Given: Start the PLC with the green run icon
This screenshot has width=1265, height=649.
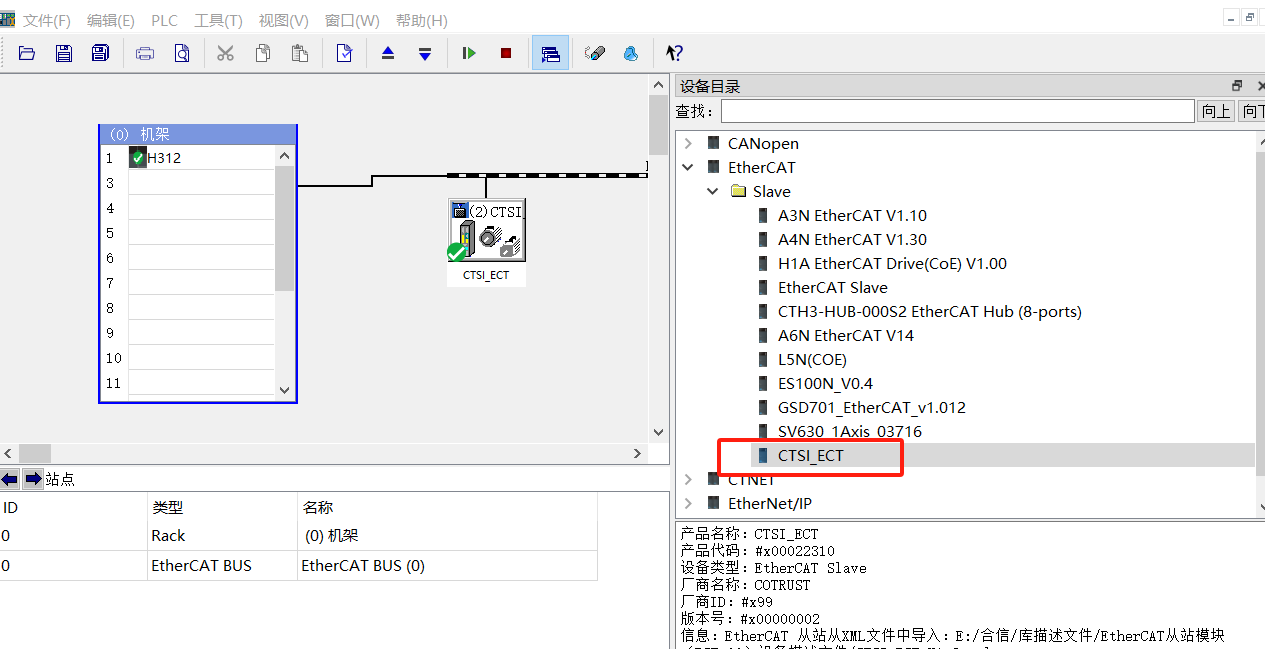Looking at the screenshot, I should click(469, 53).
